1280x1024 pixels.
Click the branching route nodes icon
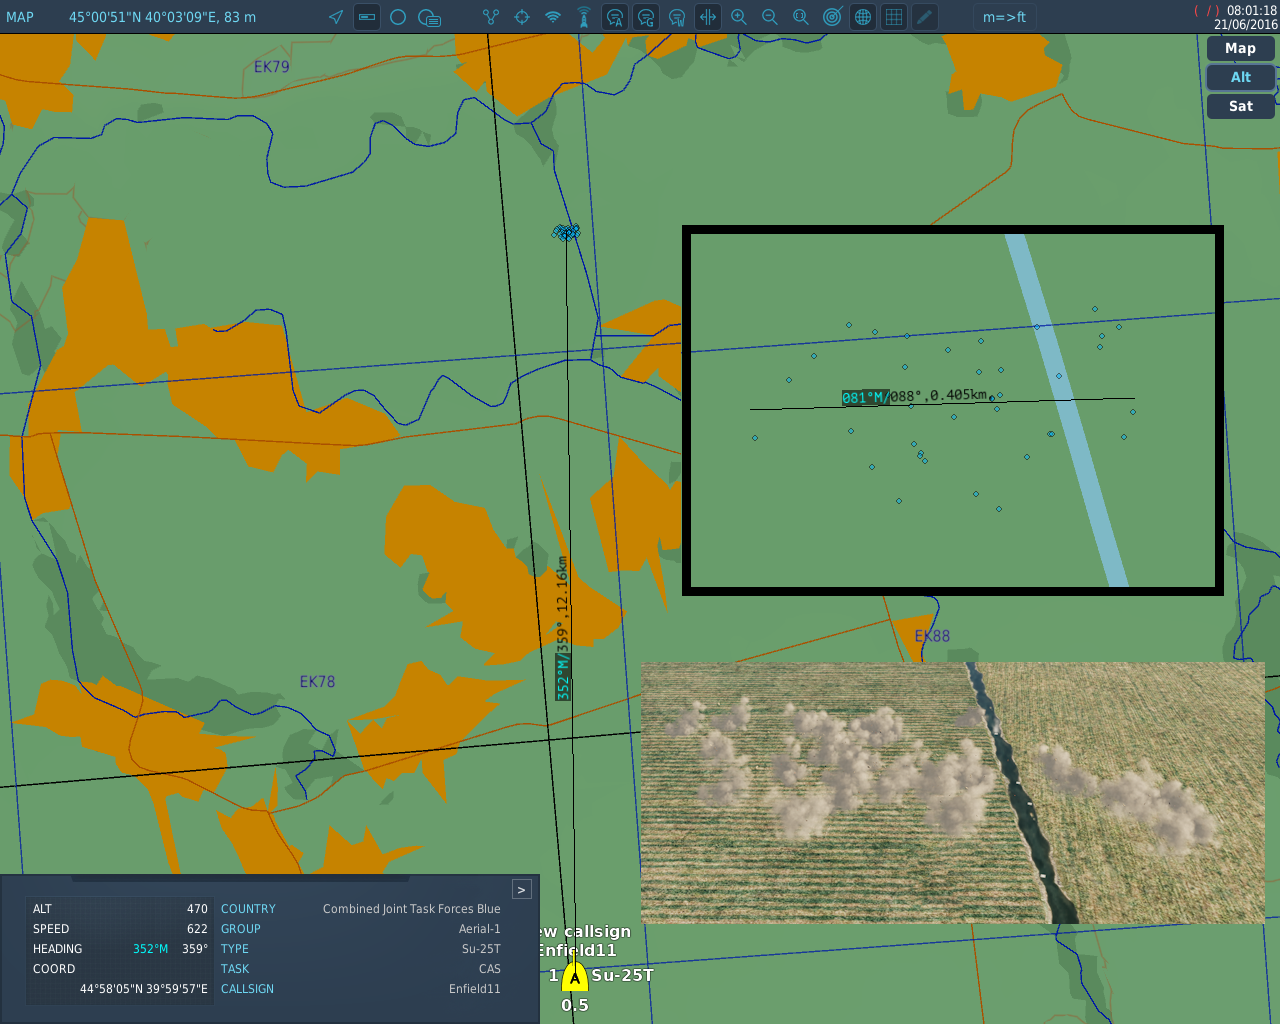pyautogui.click(x=491, y=17)
